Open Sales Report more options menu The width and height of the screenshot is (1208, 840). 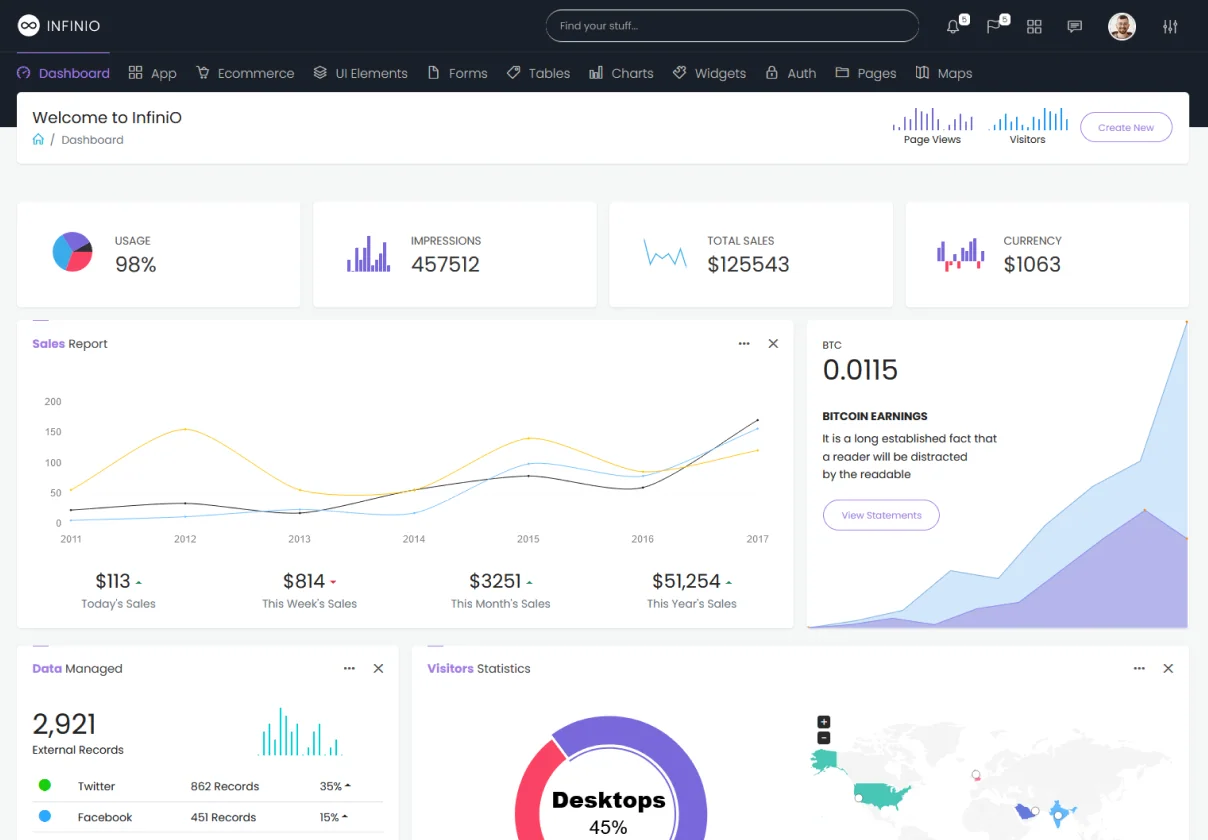point(744,343)
